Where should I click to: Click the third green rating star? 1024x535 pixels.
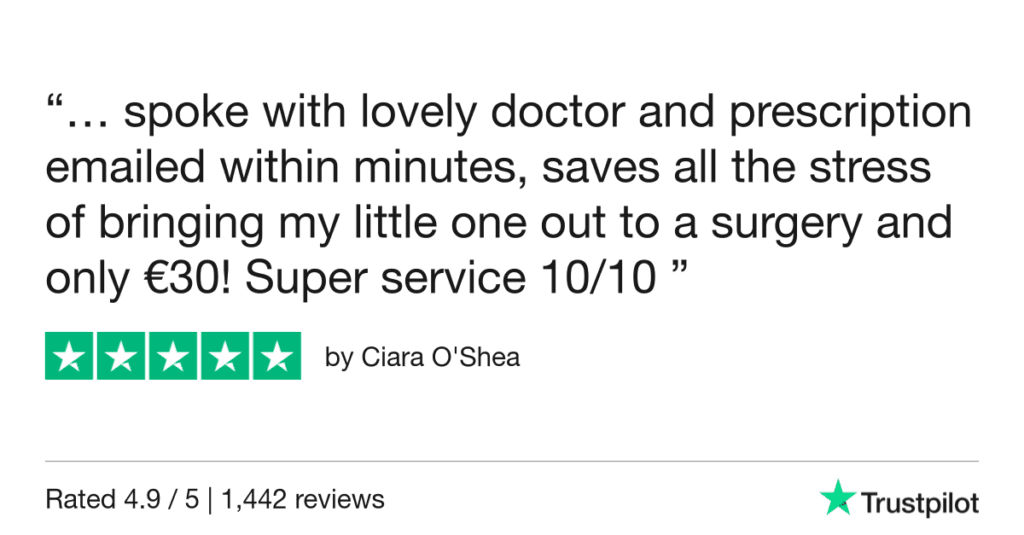(x=173, y=356)
